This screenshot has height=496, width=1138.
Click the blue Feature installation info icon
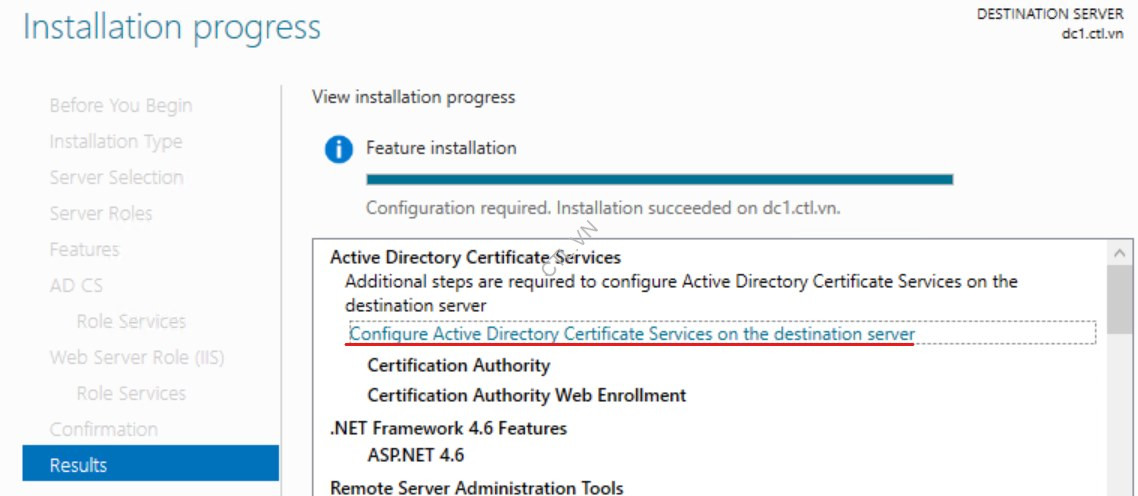click(x=339, y=150)
